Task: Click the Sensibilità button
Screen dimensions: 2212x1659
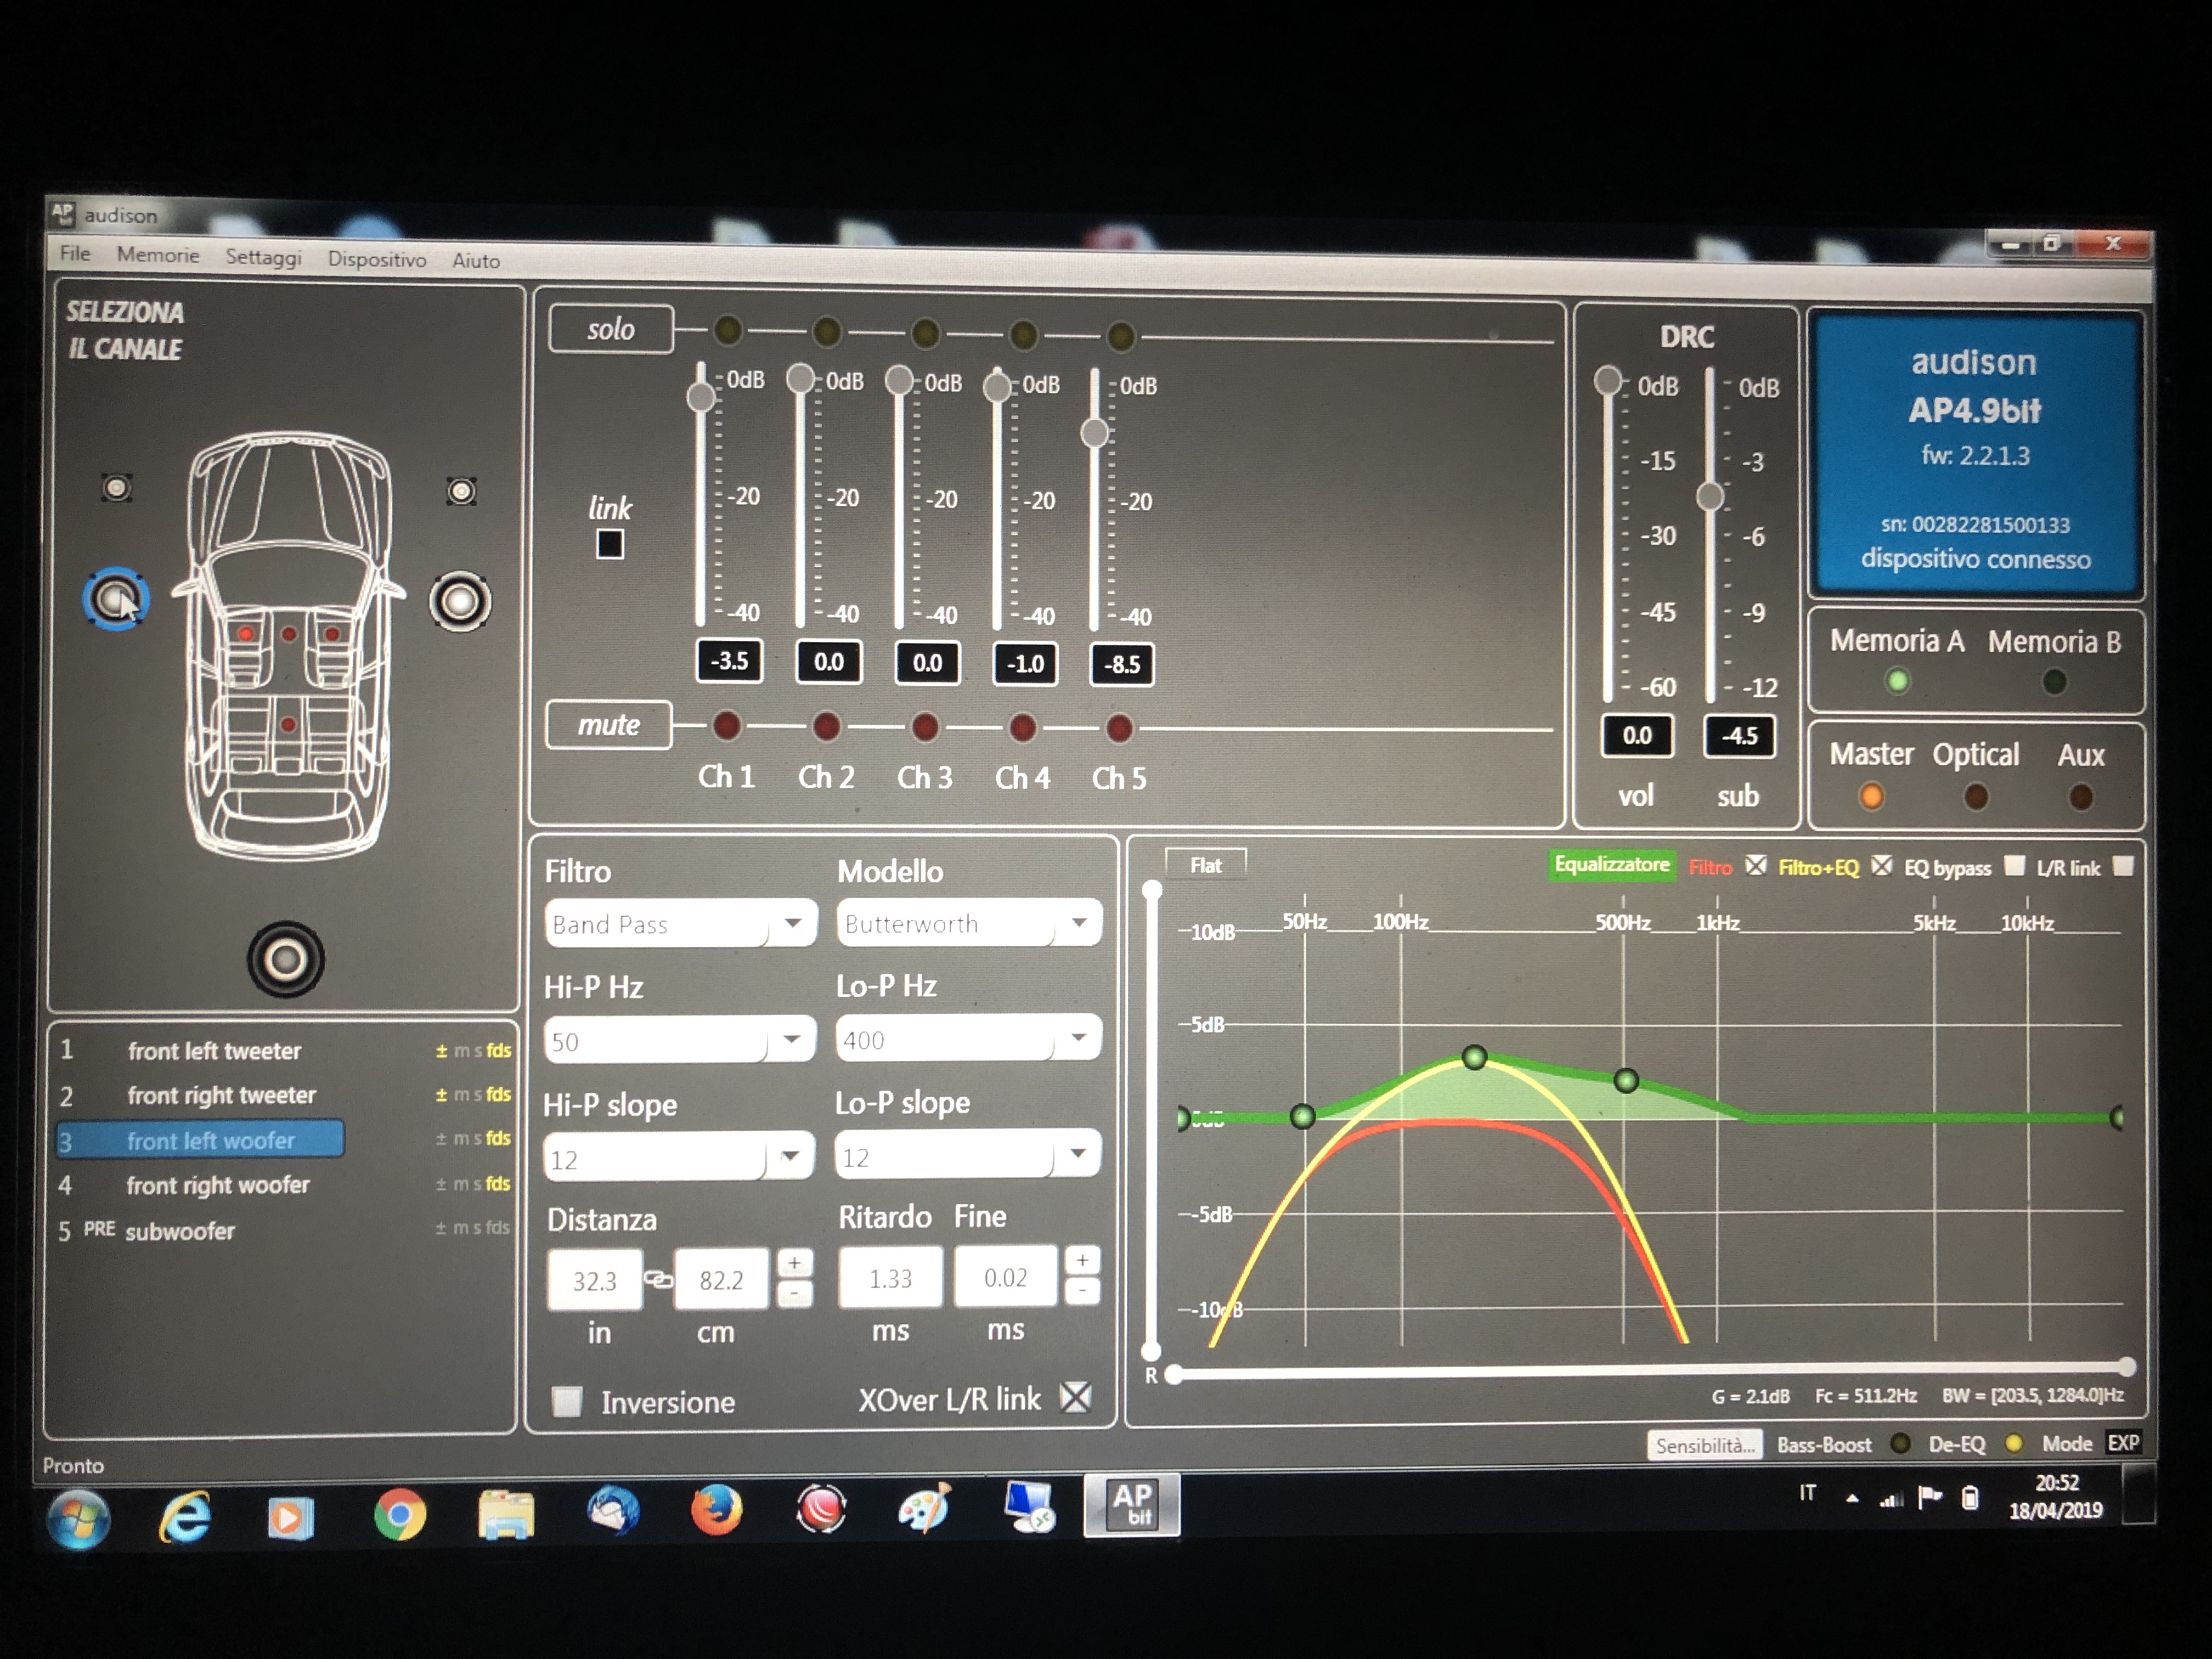Action: tap(1705, 1445)
